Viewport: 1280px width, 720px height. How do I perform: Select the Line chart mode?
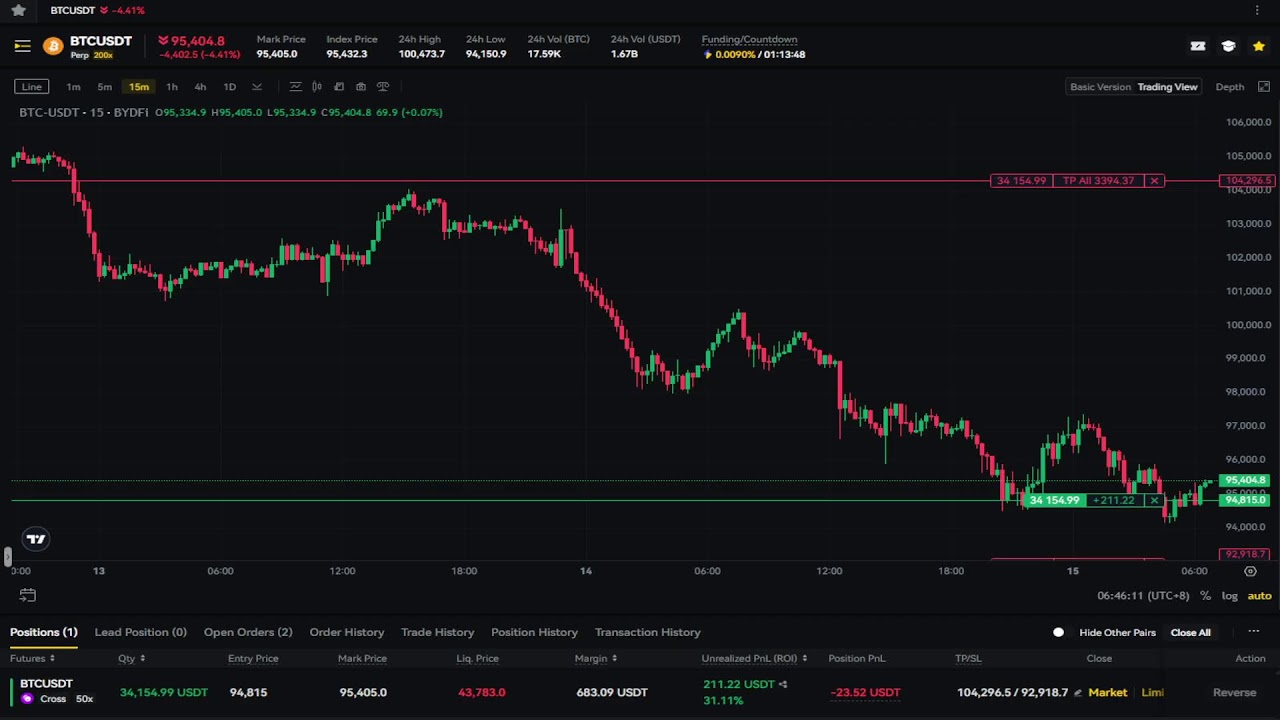(32, 87)
